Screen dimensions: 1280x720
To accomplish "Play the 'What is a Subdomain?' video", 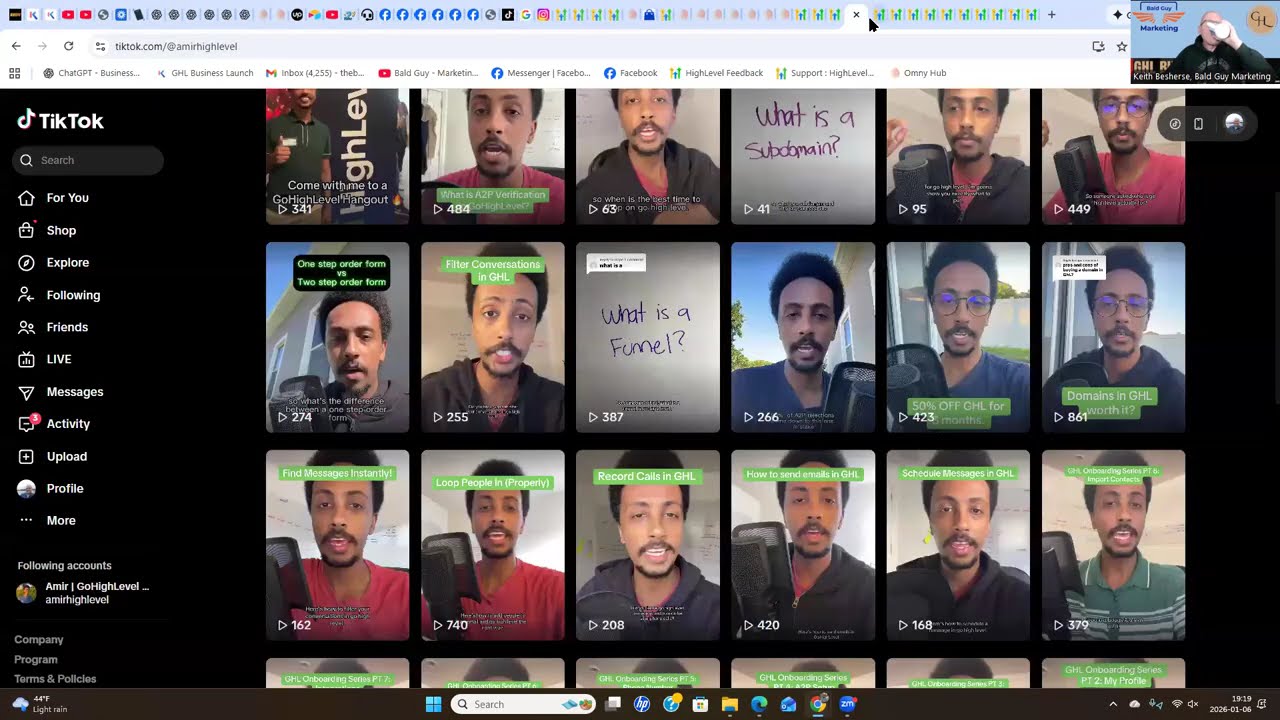I will coord(803,156).
